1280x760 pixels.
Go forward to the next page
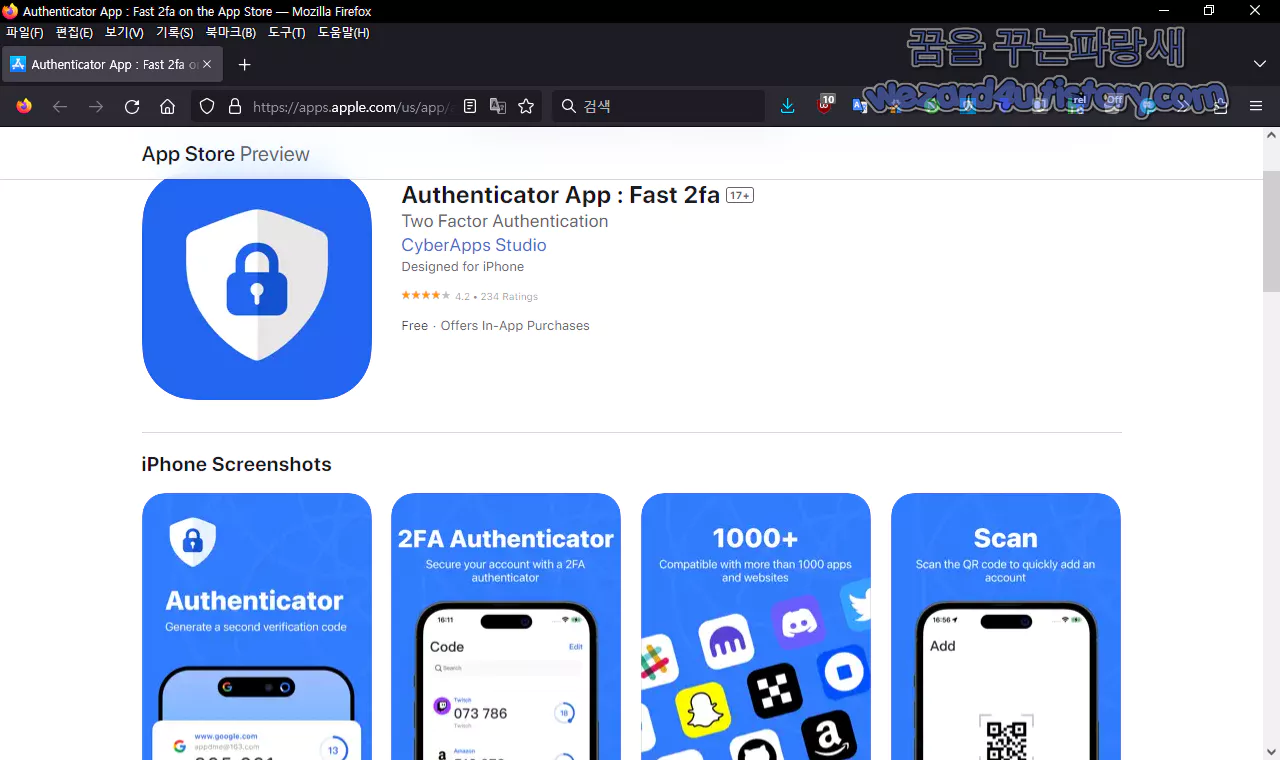click(x=96, y=106)
